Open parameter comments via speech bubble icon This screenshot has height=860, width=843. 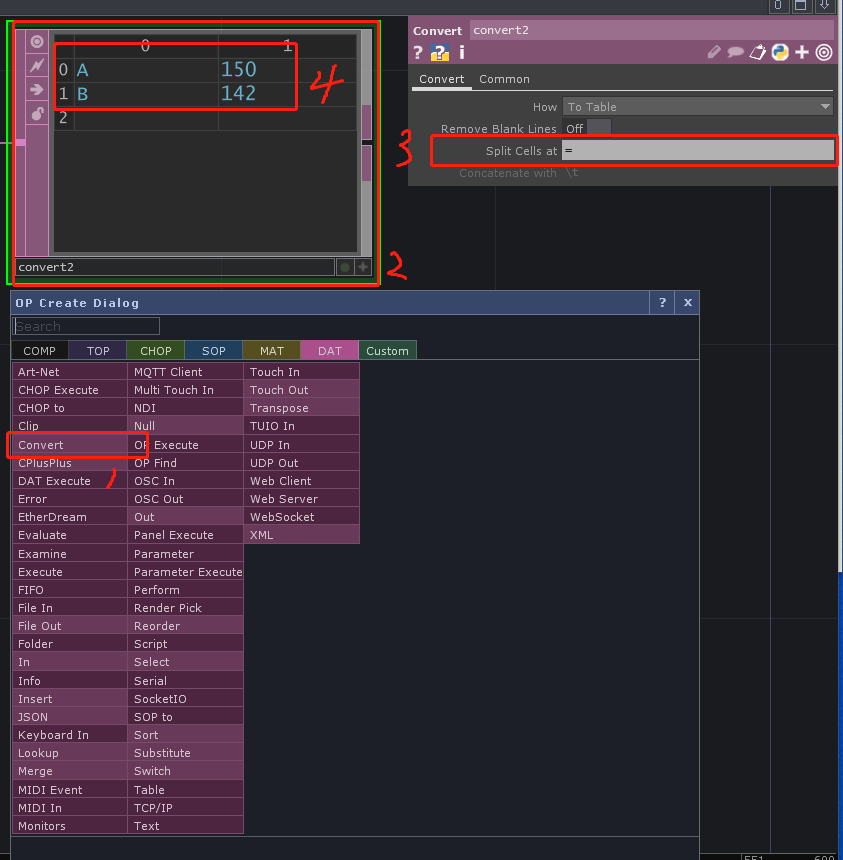click(734, 52)
